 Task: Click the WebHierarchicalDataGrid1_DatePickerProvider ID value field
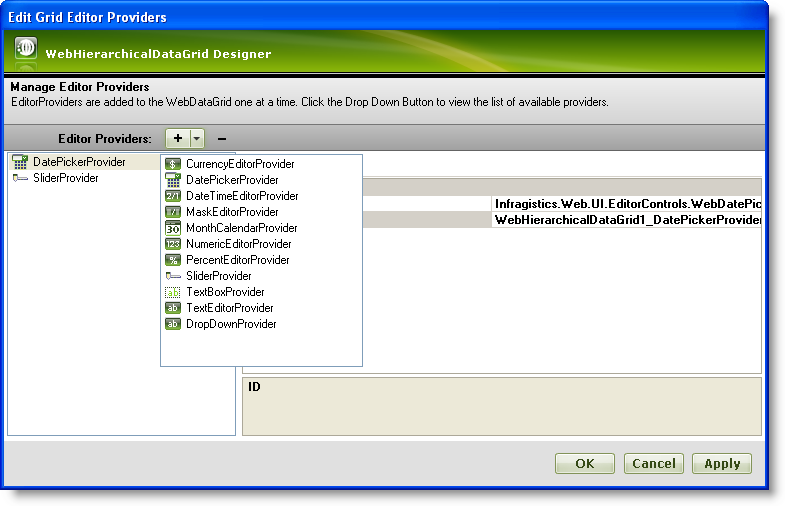627,220
